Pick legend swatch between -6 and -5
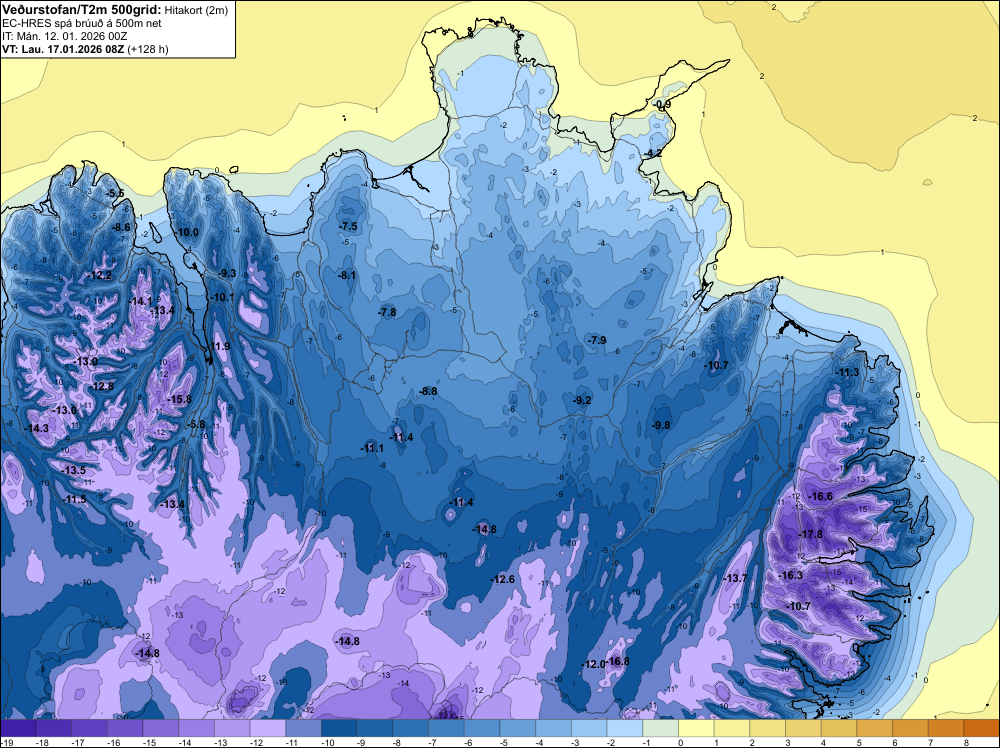1000x748 pixels. coord(482,728)
